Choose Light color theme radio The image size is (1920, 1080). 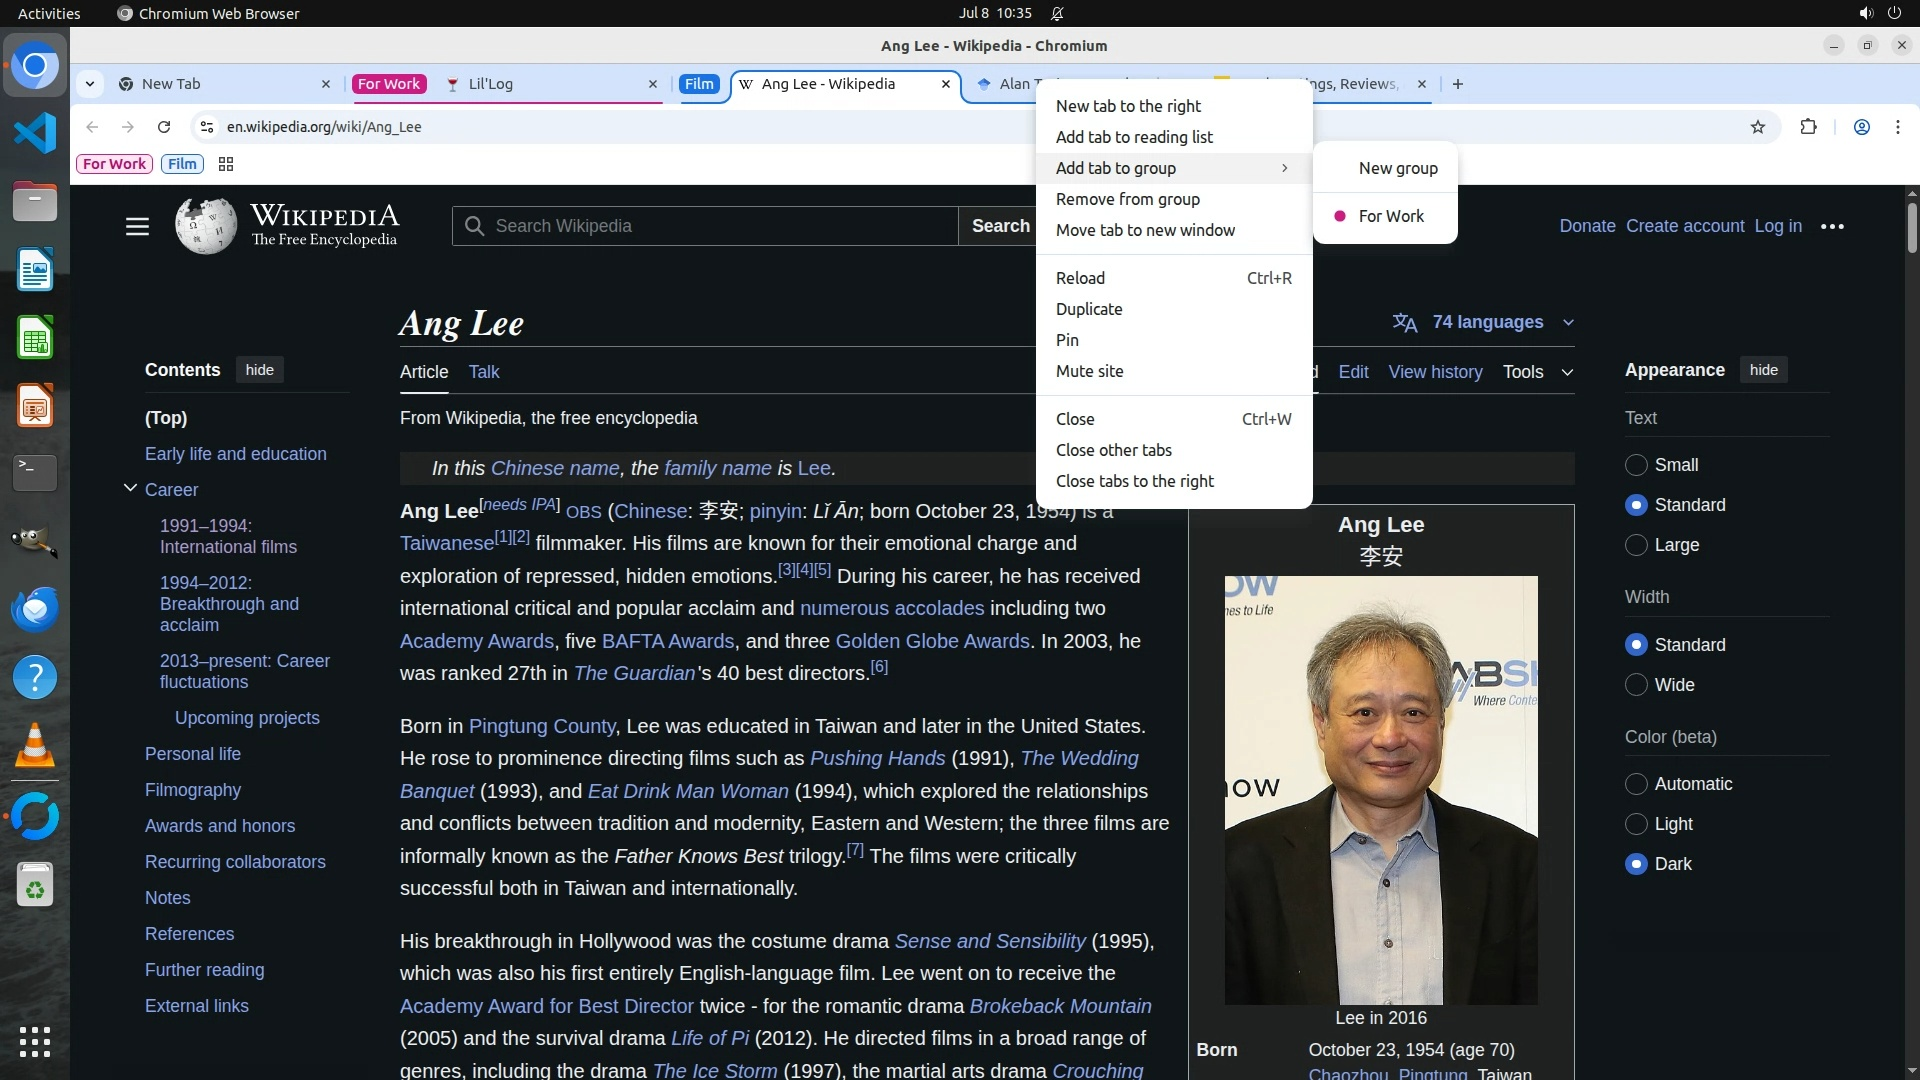[1636, 824]
